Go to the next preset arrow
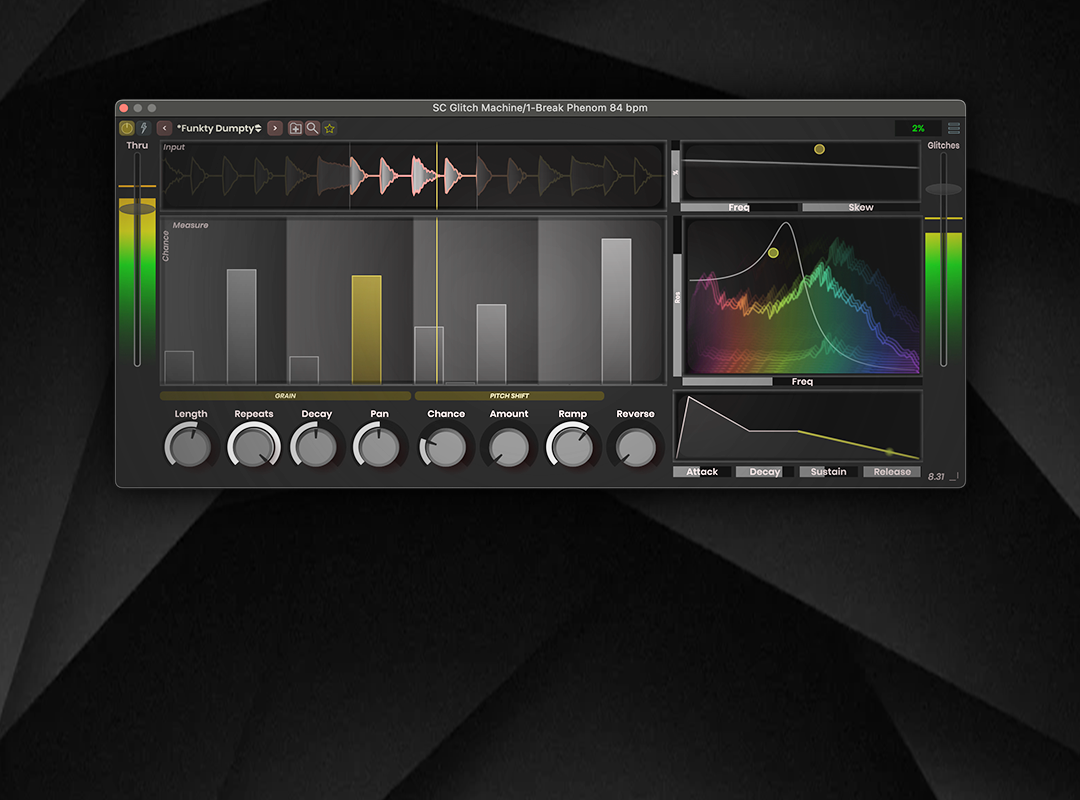Screen dimensions: 1080x800 275,128
